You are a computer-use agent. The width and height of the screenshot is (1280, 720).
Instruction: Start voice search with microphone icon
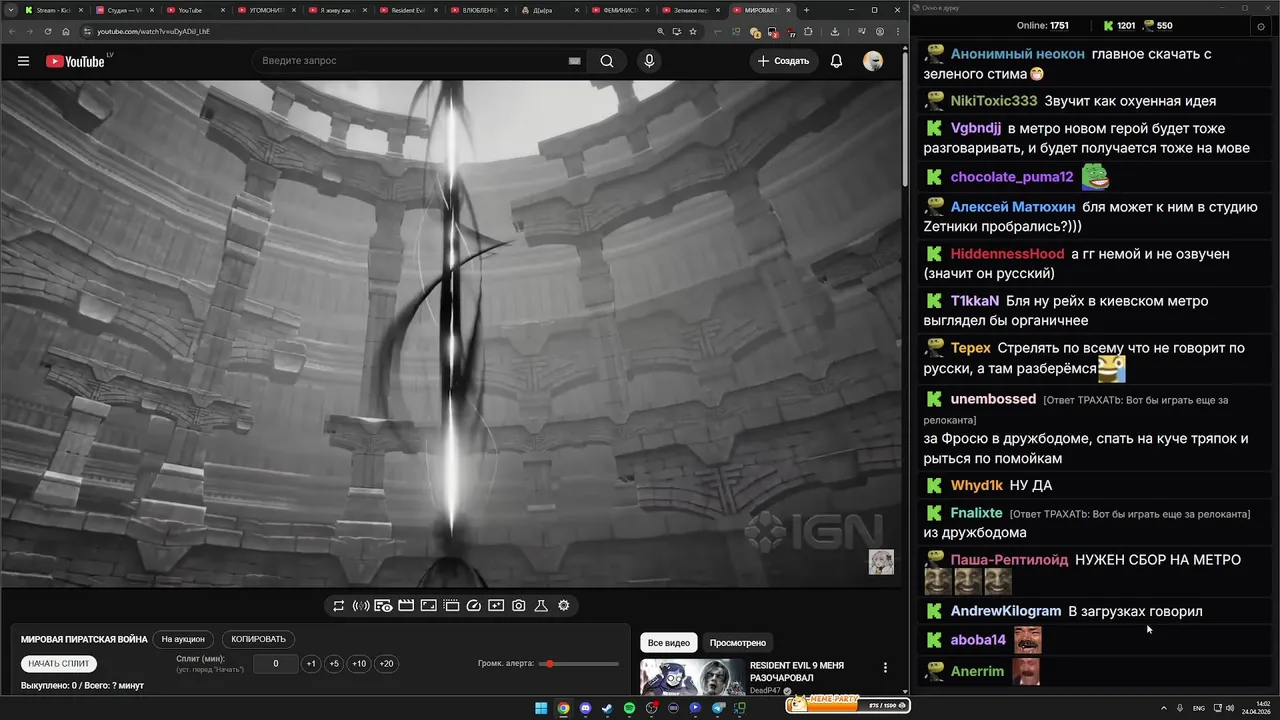[x=649, y=61]
